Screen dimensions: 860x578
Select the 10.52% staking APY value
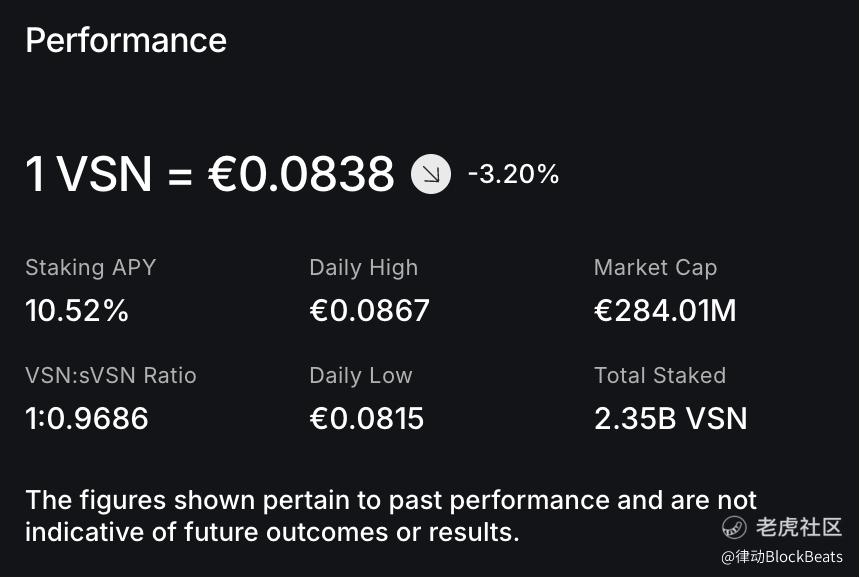77,311
